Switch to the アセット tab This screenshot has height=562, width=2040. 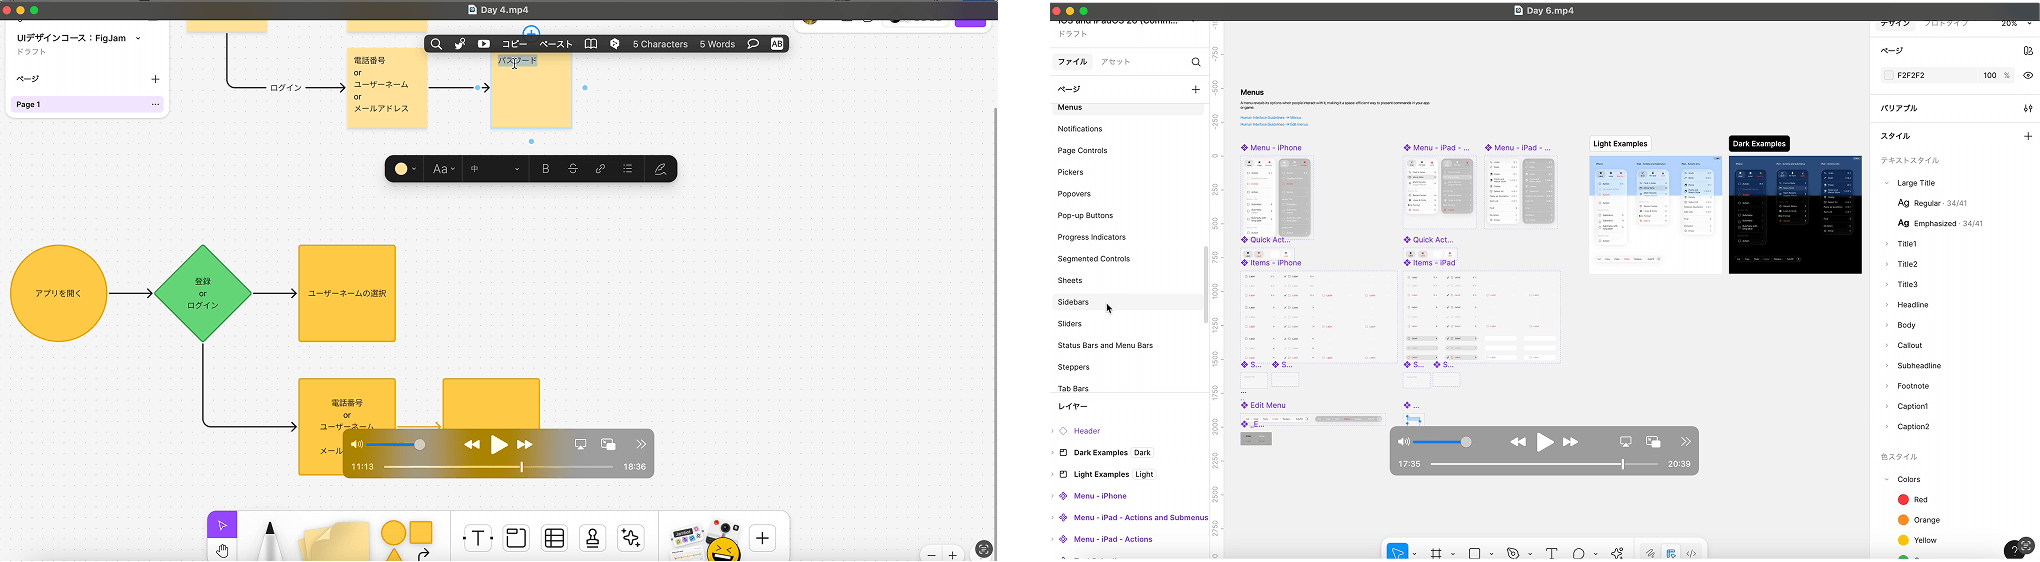pyautogui.click(x=1116, y=62)
